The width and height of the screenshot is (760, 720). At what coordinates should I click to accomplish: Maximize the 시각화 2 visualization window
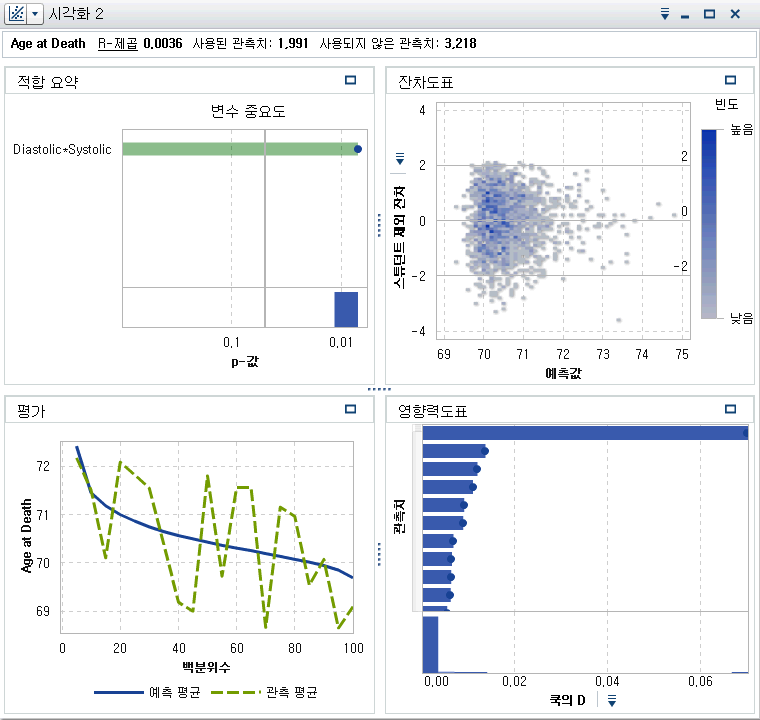point(709,14)
